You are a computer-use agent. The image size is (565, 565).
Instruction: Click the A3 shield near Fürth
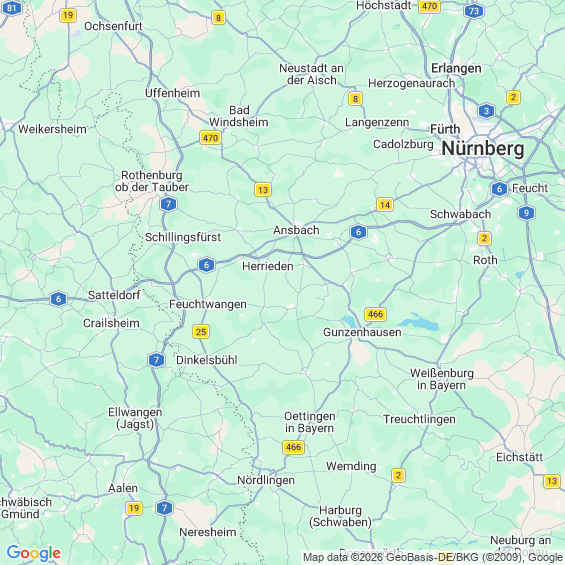pyautogui.click(x=486, y=111)
